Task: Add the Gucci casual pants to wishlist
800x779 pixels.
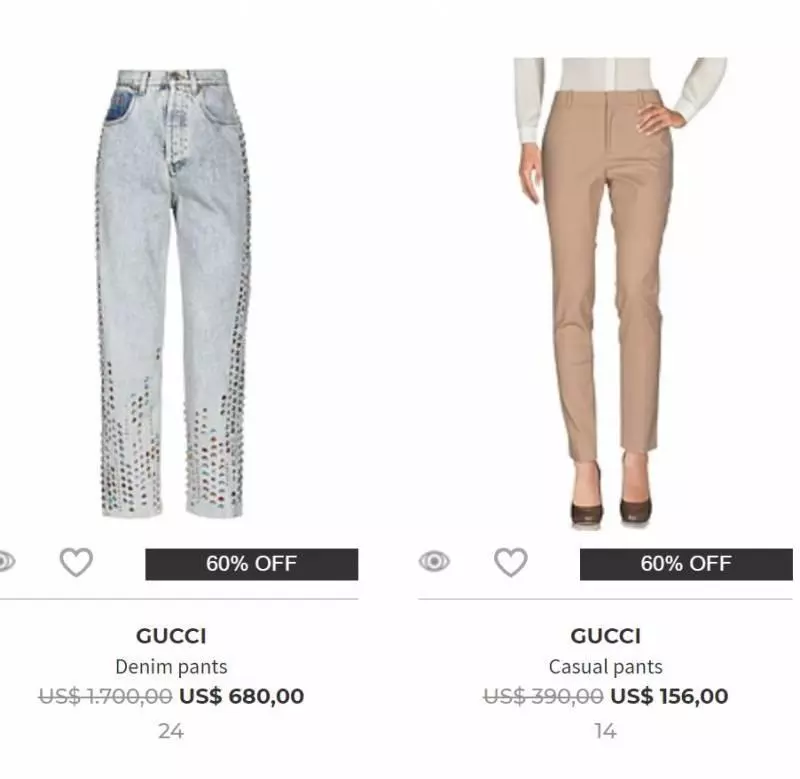Action: tap(511, 562)
